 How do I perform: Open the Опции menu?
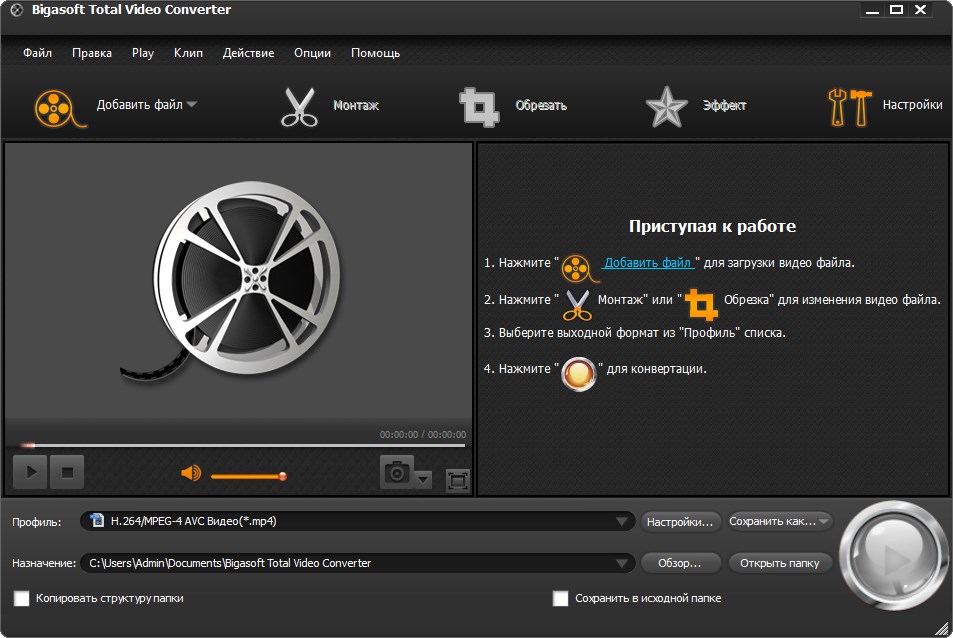pos(312,53)
